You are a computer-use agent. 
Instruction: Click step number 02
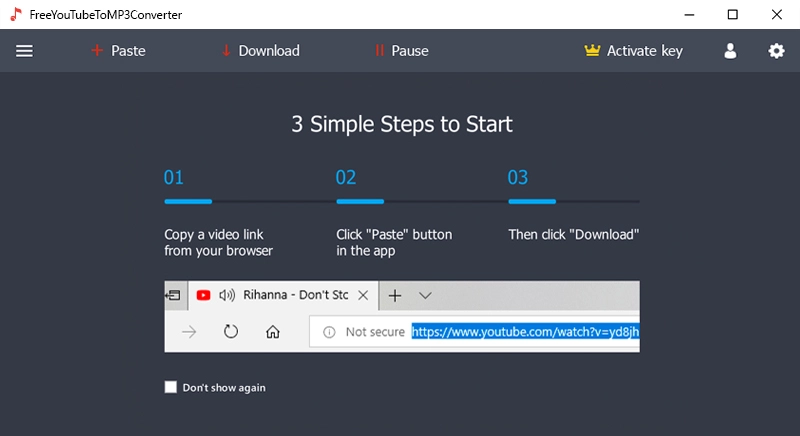pos(345,177)
